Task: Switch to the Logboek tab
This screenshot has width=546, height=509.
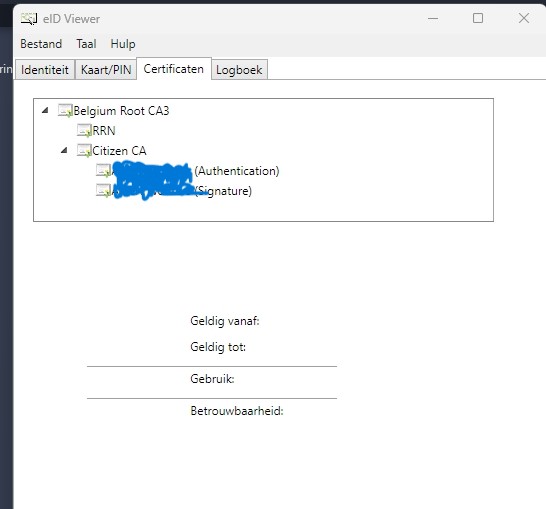Action: (x=239, y=70)
